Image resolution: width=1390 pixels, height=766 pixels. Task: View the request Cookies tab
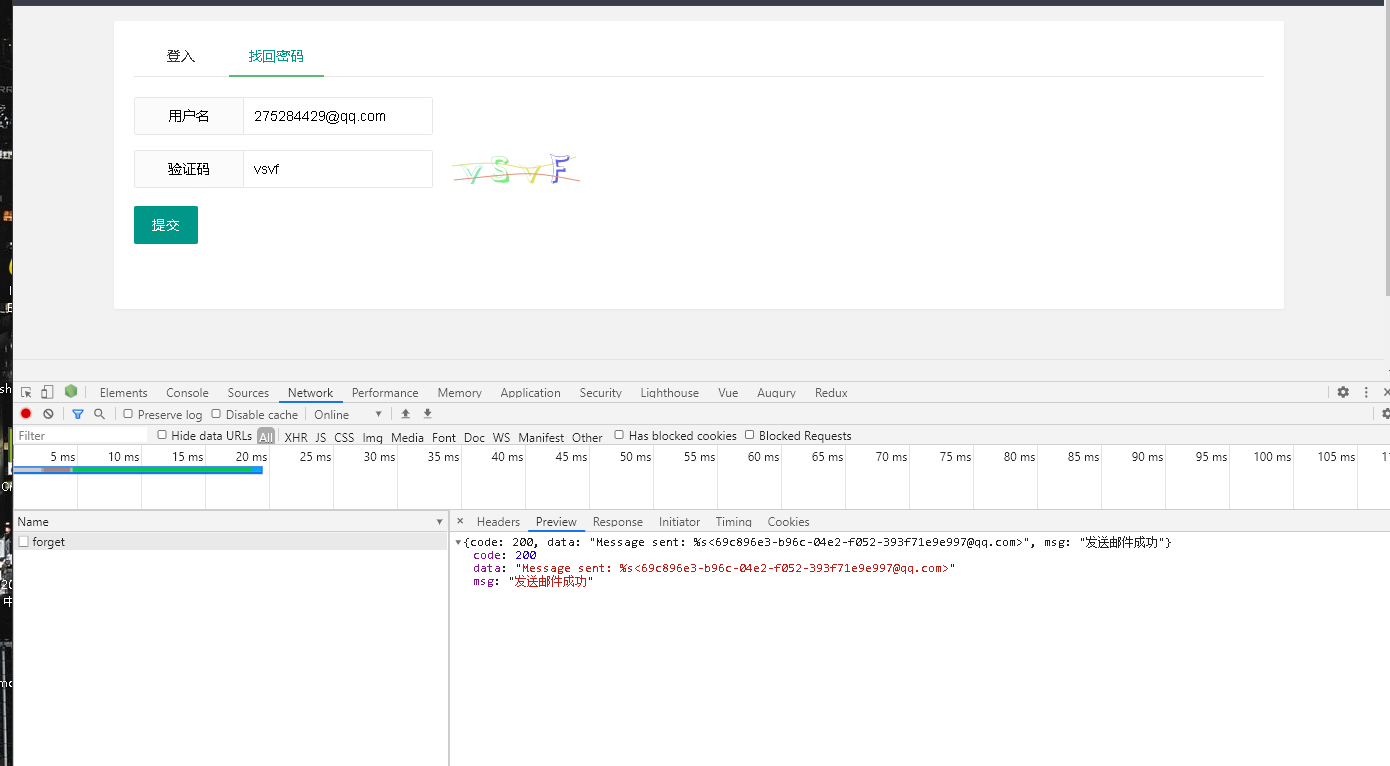pyautogui.click(x=788, y=521)
